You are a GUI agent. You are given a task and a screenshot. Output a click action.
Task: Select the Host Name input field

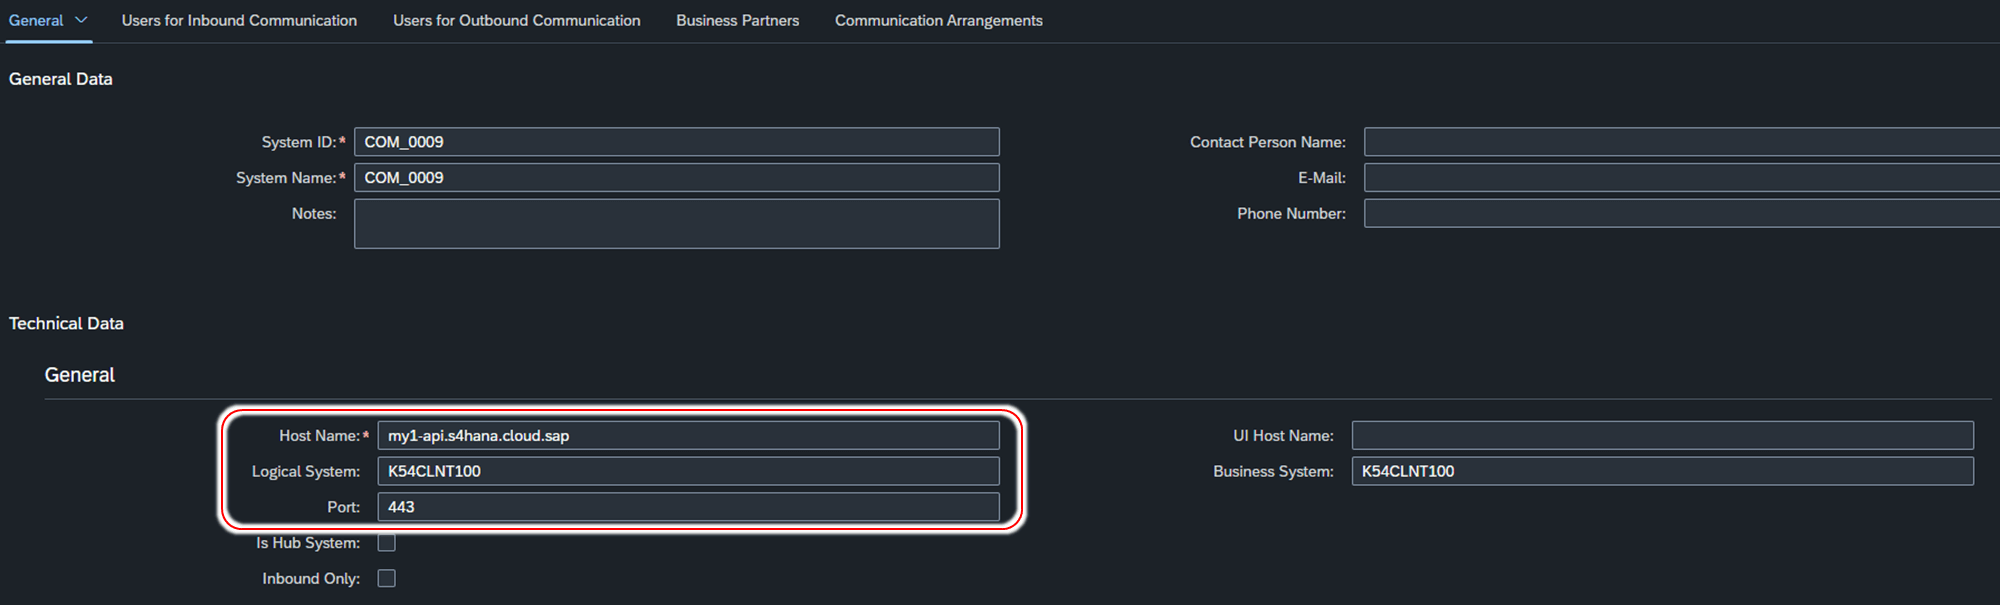click(x=688, y=436)
